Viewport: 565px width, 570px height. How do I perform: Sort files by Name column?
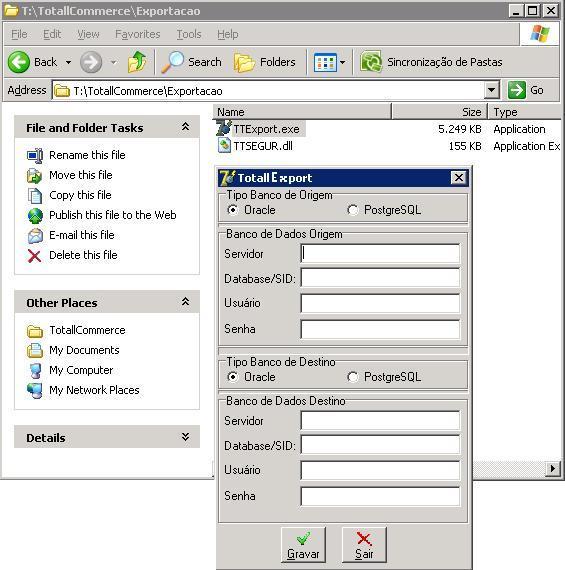(x=302, y=112)
